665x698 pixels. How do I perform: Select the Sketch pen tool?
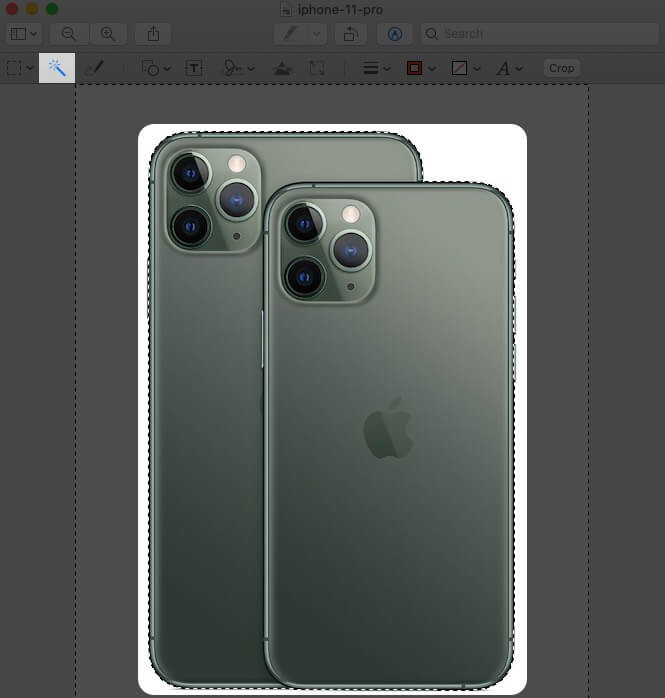click(94, 68)
